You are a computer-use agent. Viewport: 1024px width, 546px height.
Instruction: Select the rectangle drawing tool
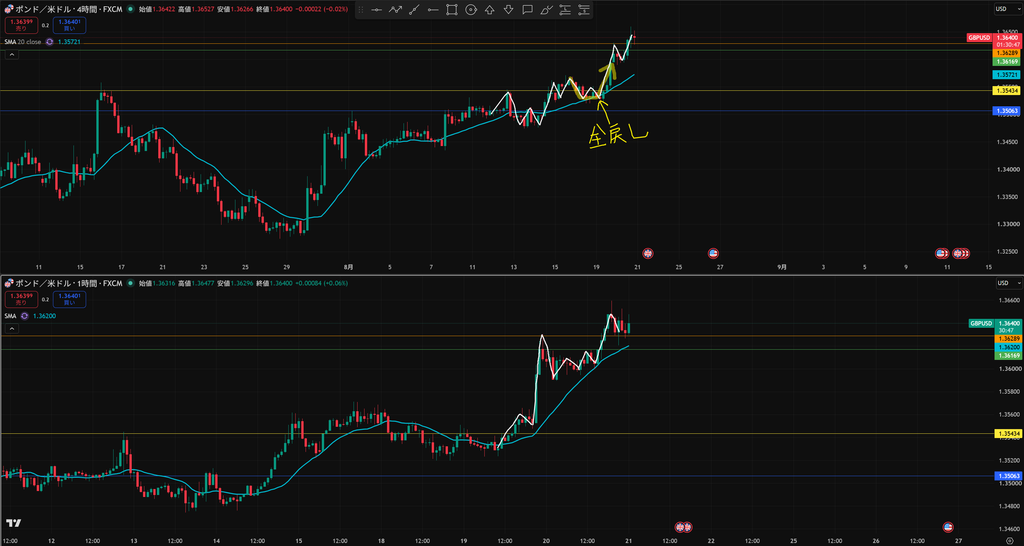click(x=451, y=9)
